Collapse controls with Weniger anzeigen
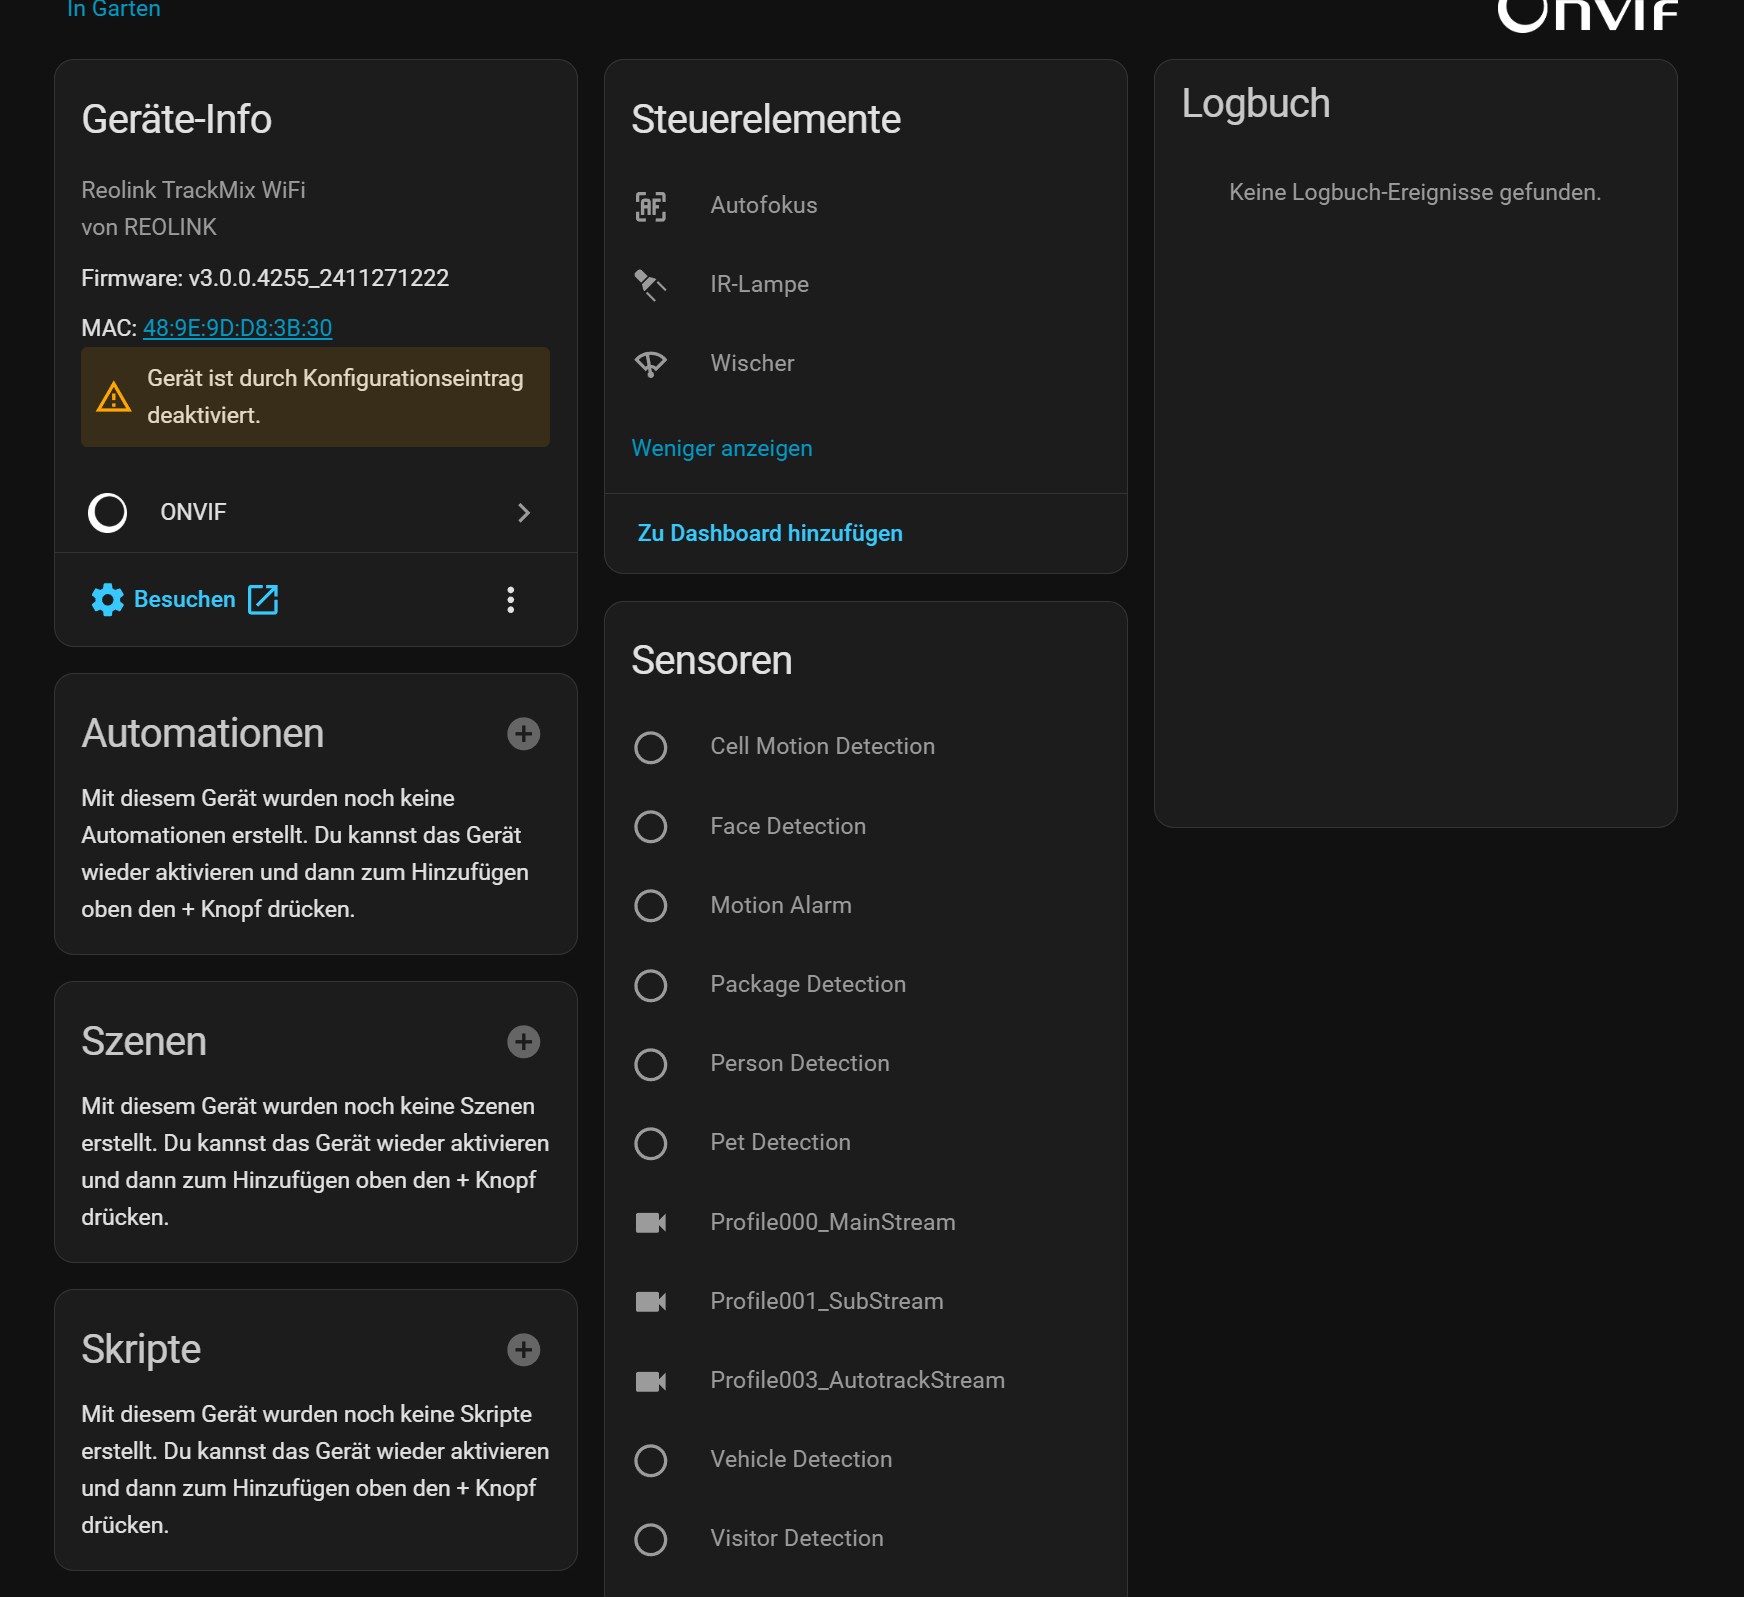The image size is (1744, 1597). (x=722, y=448)
